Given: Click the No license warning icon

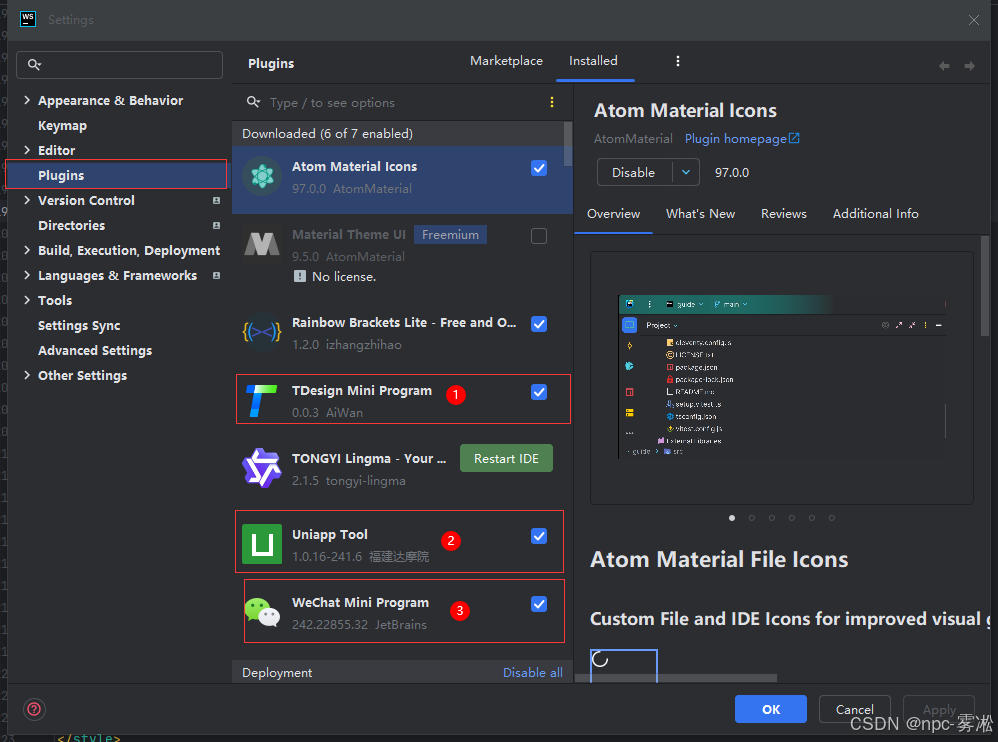Looking at the screenshot, I should pyautogui.click(x=300, y=276).
